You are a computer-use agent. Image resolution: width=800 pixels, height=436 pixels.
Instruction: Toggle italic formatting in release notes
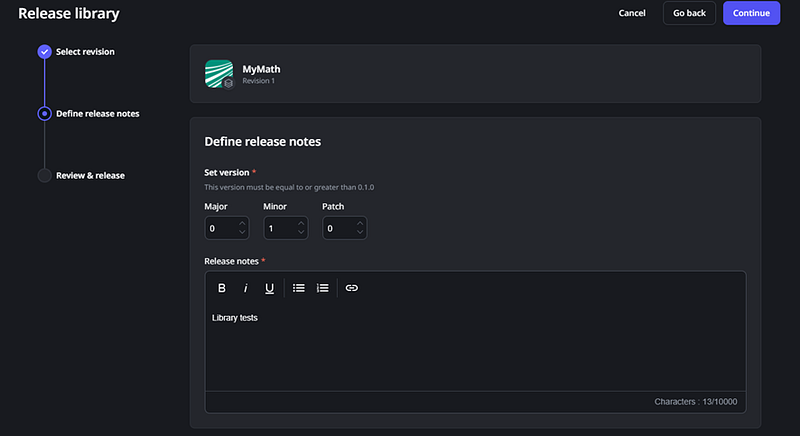pyautogui.click(x=245, y=288)
